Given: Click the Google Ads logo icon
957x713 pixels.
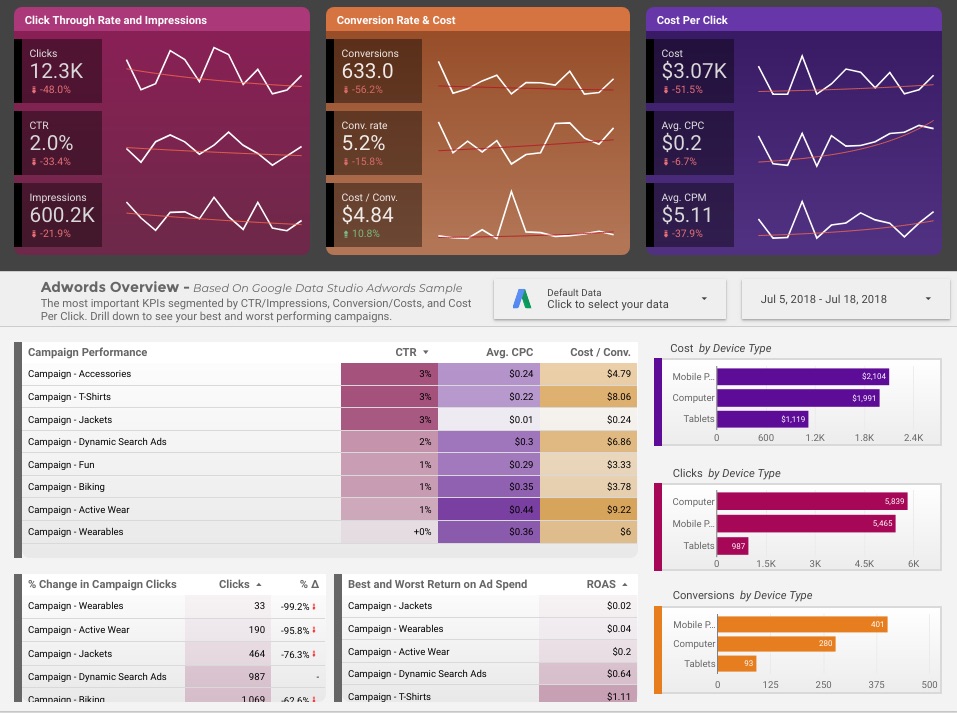Looking at the screenshot, I should coord(521,298).
